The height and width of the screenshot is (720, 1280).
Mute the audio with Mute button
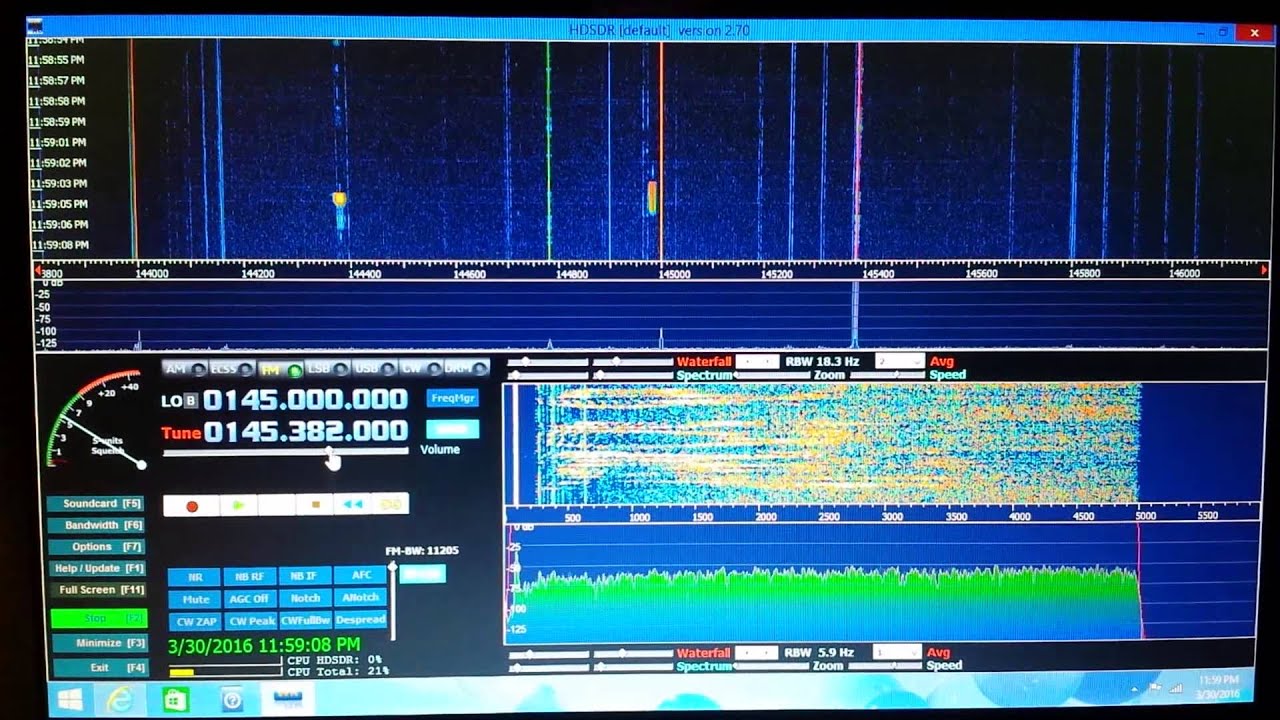tap(195, 599)
